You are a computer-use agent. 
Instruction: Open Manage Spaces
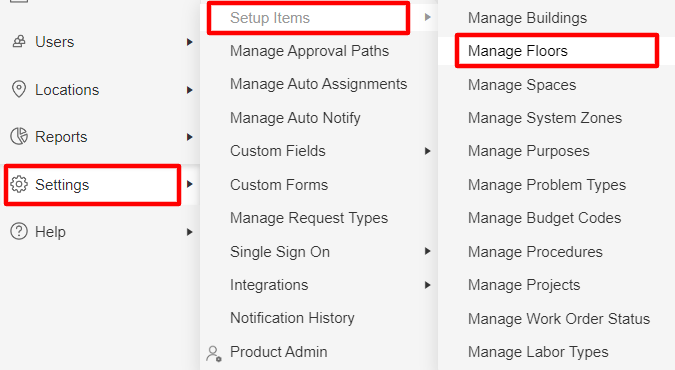coord(522,85)
